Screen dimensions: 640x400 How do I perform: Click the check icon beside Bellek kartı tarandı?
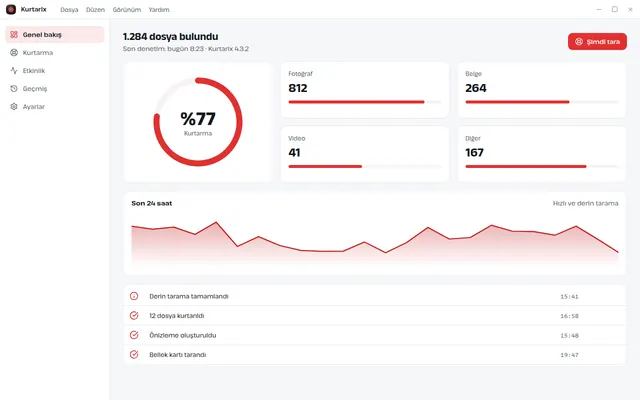(134, 355)
